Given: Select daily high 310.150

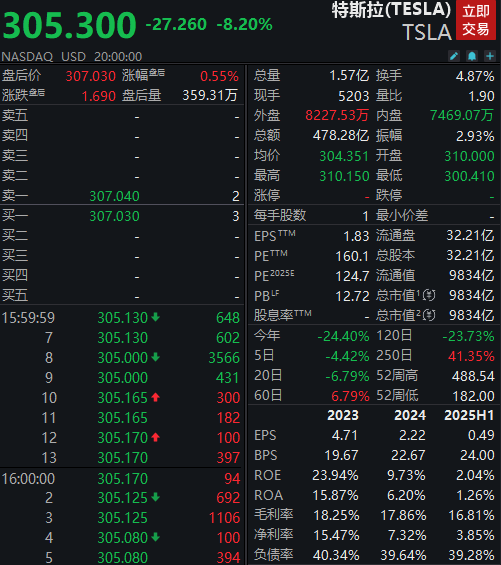Looking at the screenshot, I should click(x=344, y=176).
